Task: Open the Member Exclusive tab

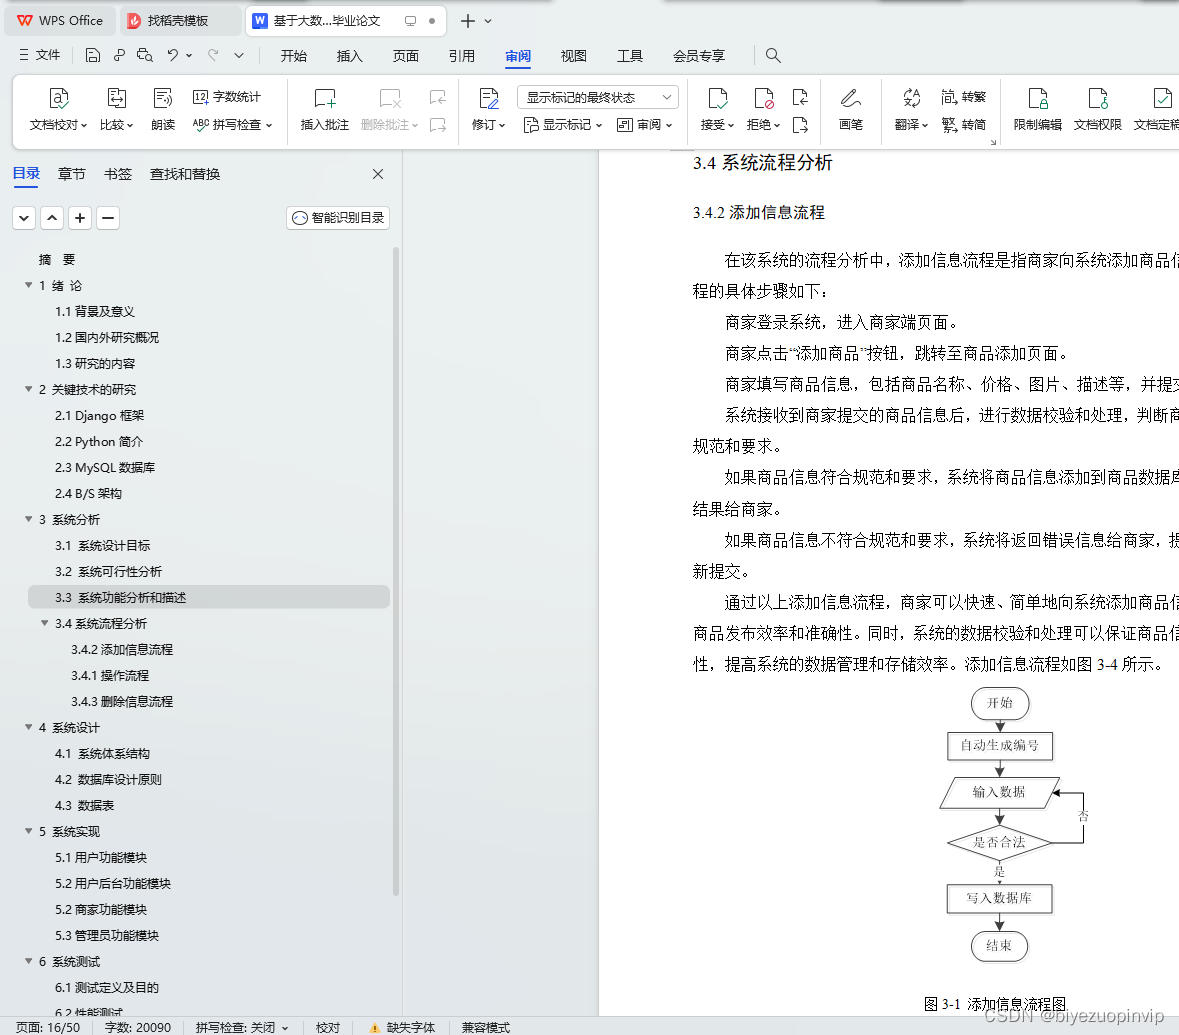Action: 699,56
